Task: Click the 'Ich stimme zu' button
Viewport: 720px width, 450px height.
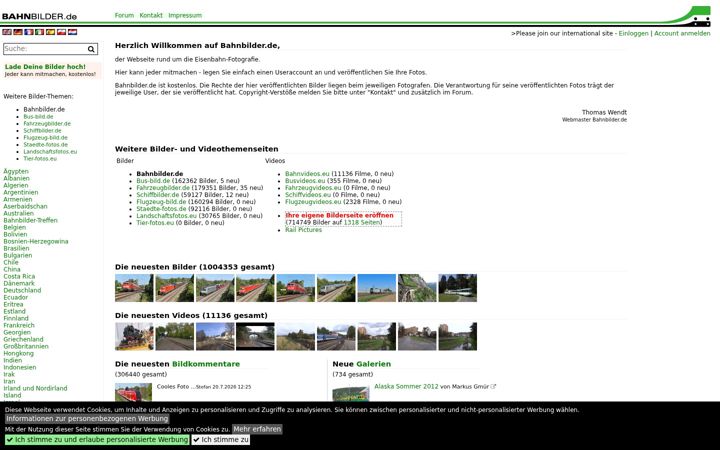Action: (x=221, y=440)
